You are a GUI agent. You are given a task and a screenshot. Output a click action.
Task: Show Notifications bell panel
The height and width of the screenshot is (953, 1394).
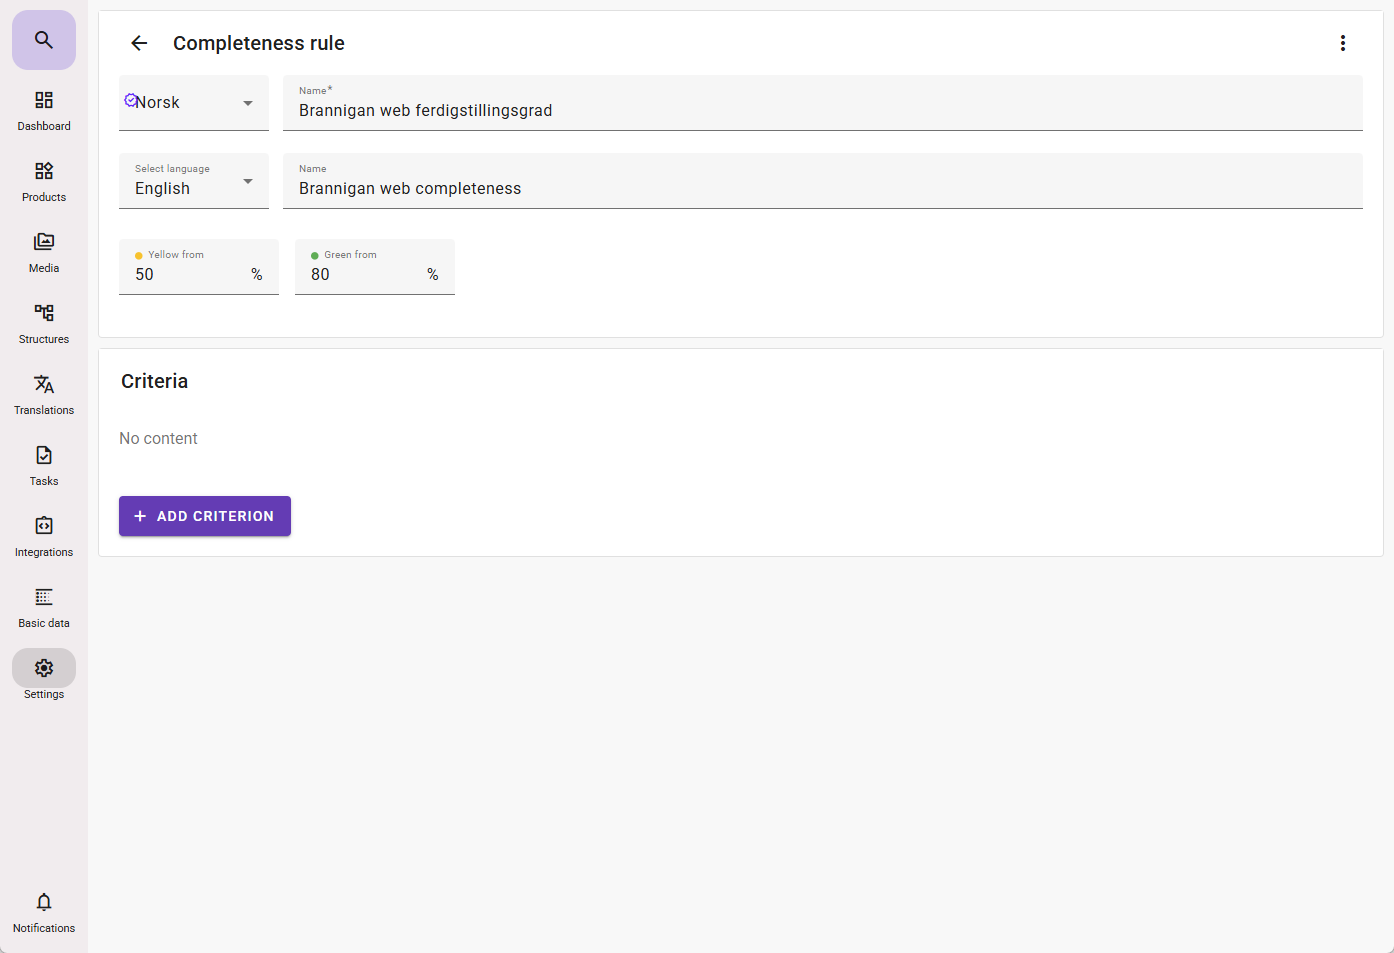tap(44, 912)
